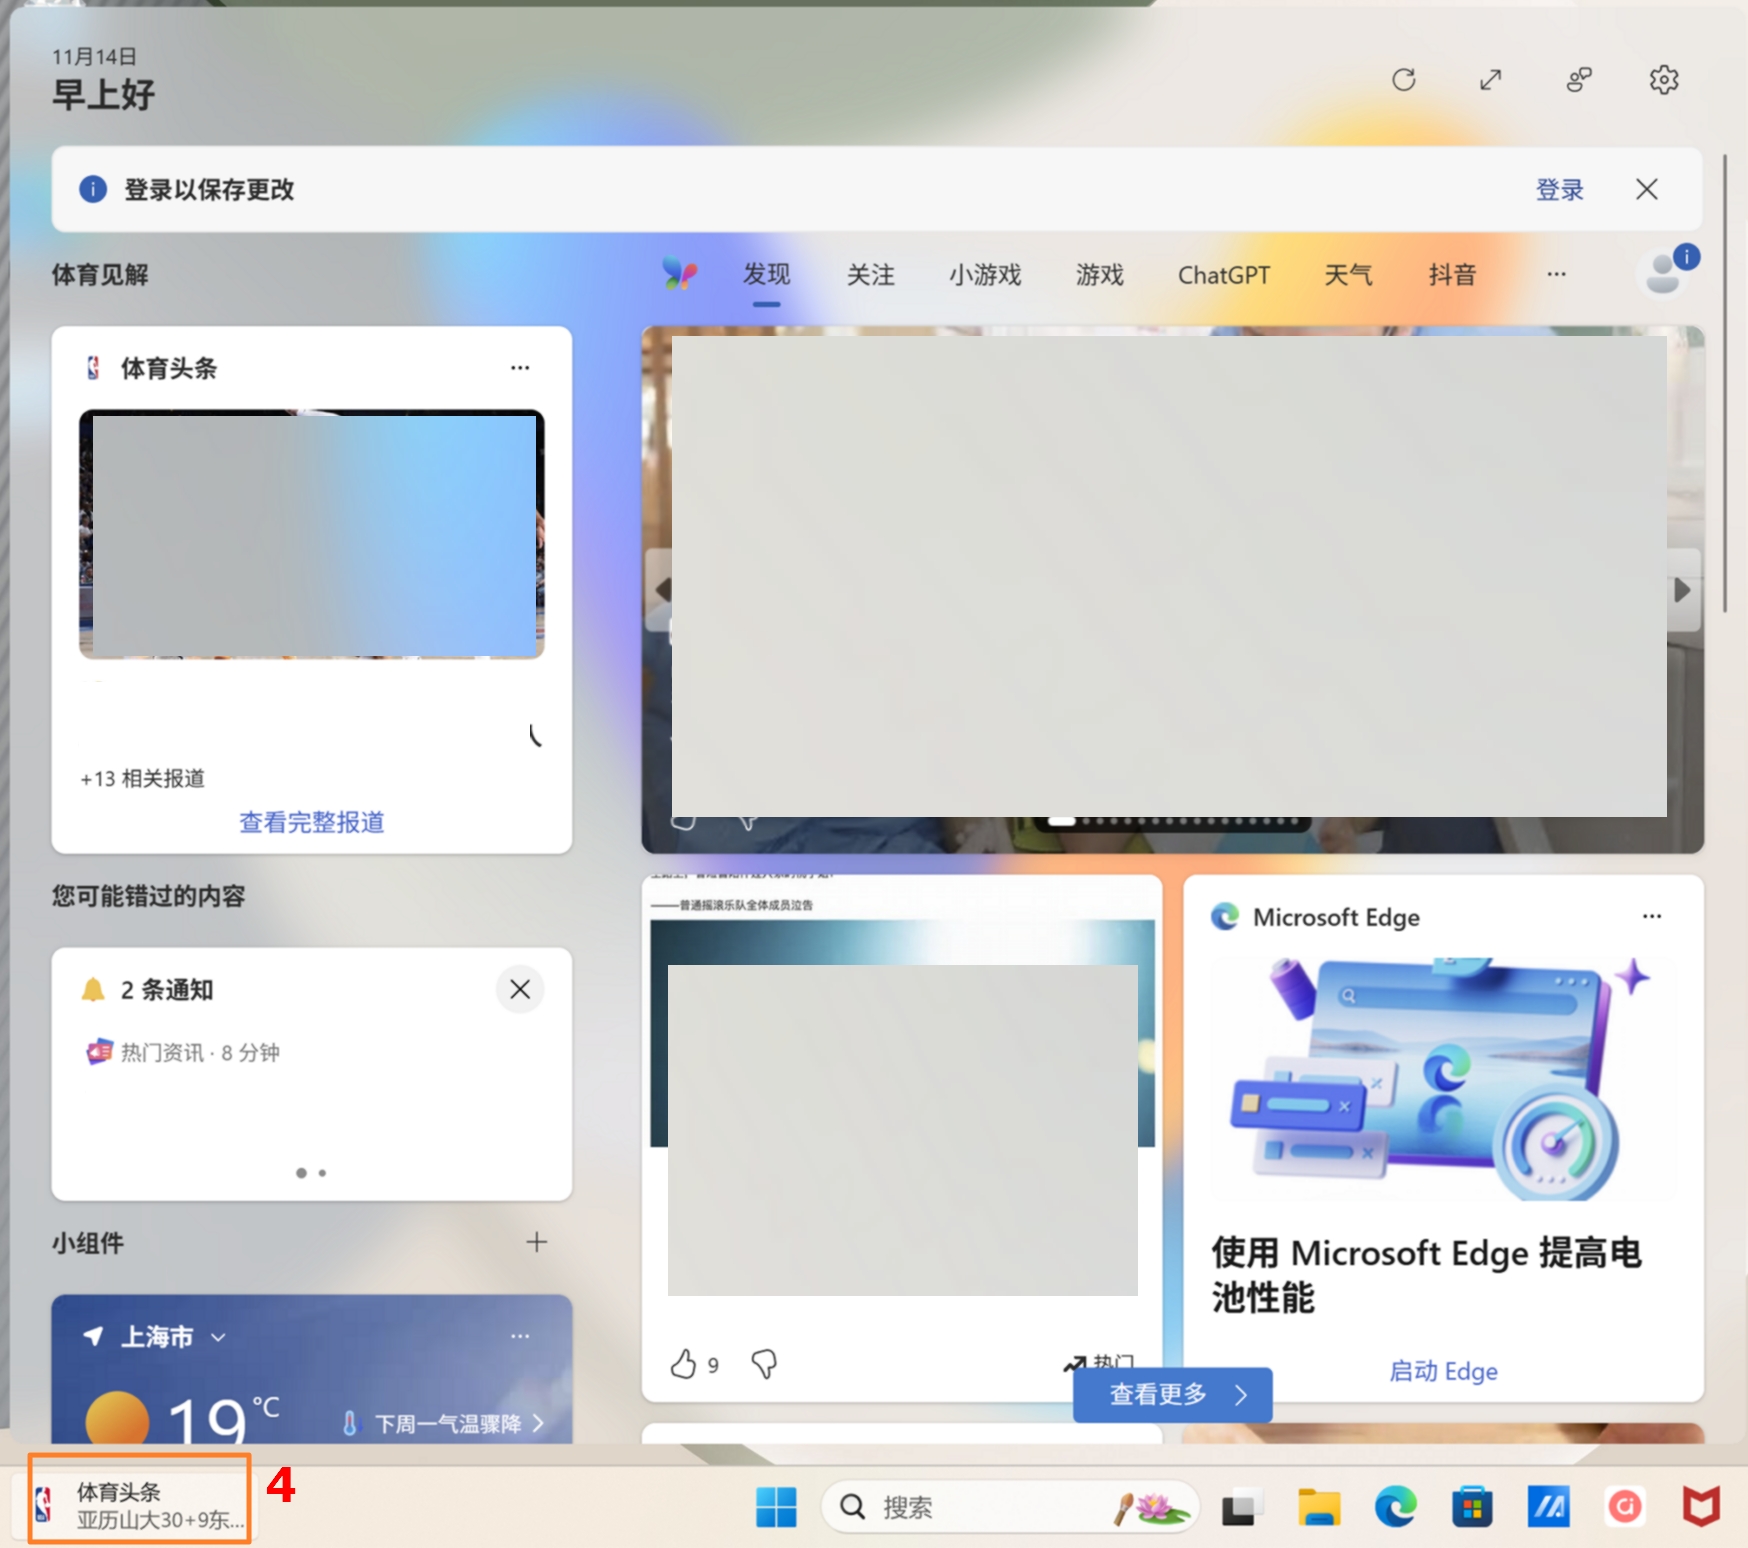Show more feed tabs via ellipsis

[1556, 274]
